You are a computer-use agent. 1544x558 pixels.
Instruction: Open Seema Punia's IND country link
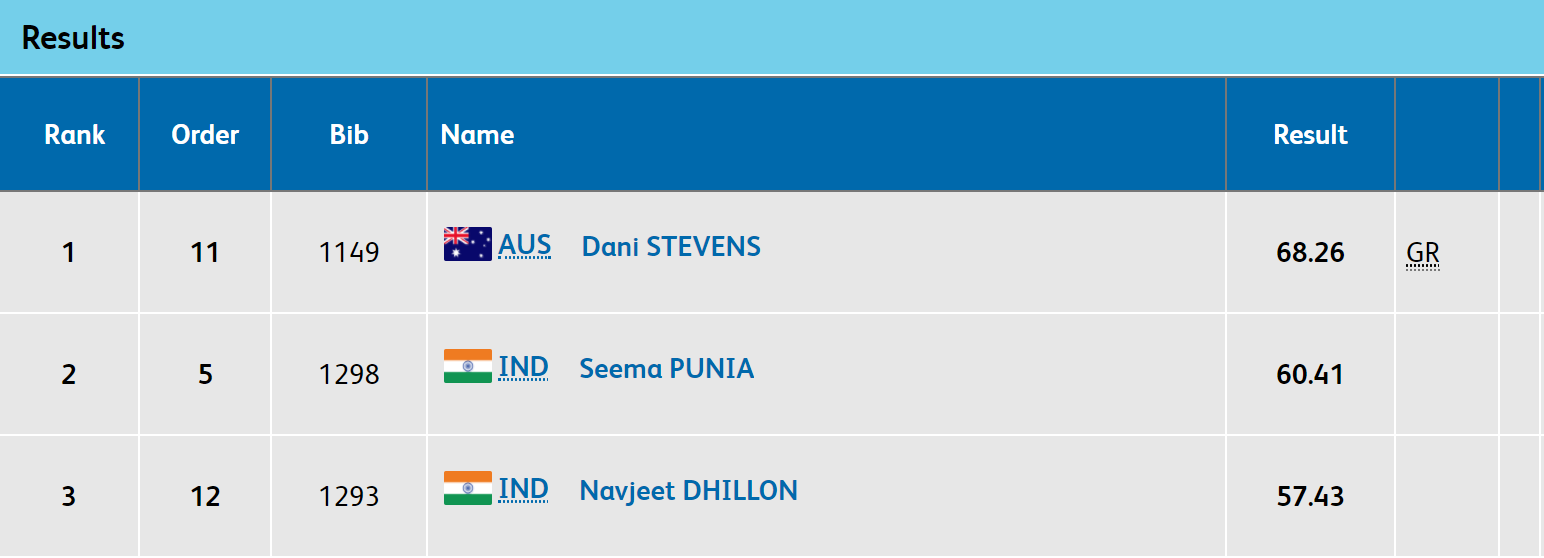[x=523, y=367]
